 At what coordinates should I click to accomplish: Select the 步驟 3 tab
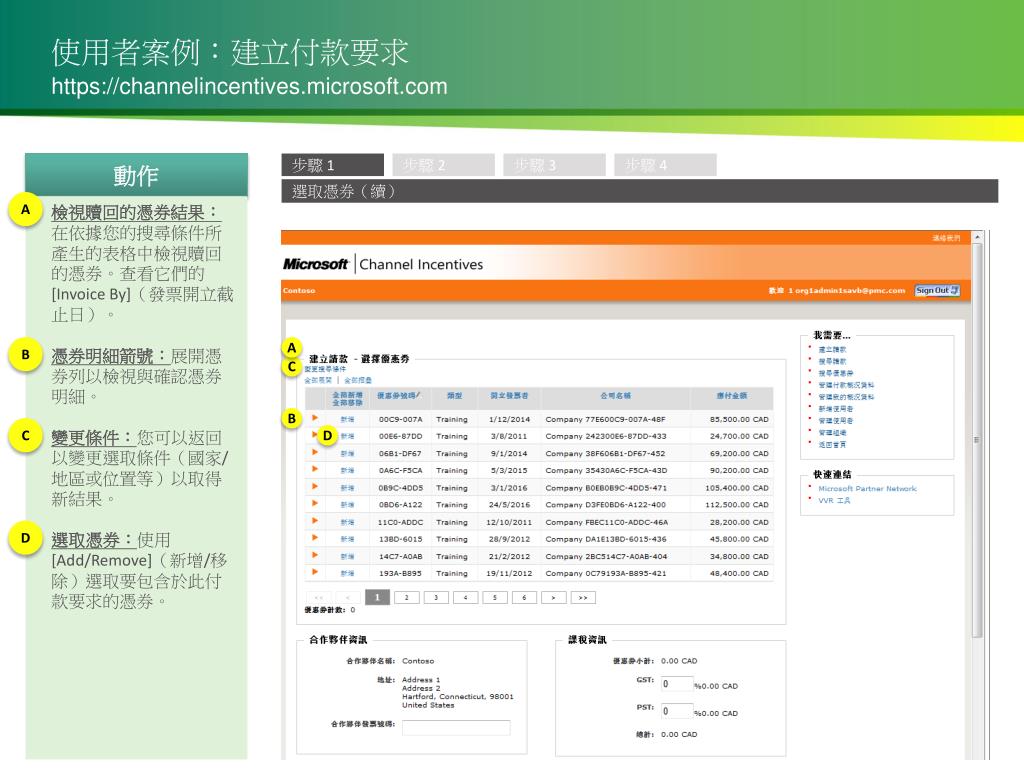(x=554, y=165)
